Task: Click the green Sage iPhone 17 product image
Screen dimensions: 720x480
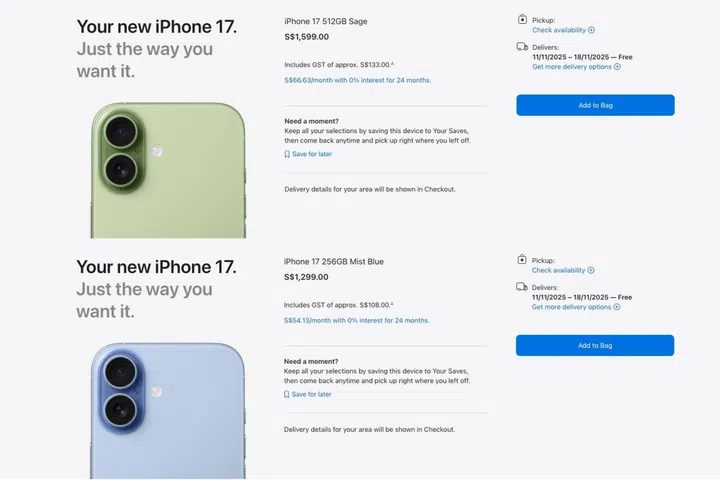Action: (168, 170)
